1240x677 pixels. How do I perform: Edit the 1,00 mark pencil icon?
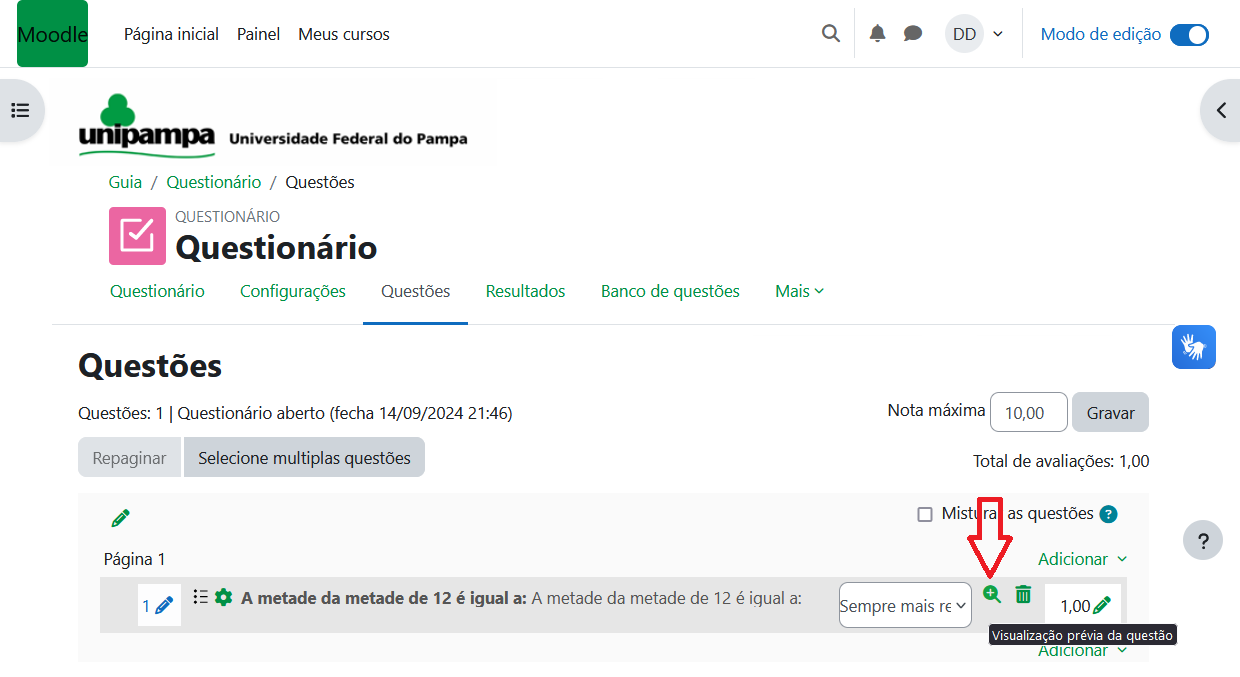click(x=1102, y=605)
